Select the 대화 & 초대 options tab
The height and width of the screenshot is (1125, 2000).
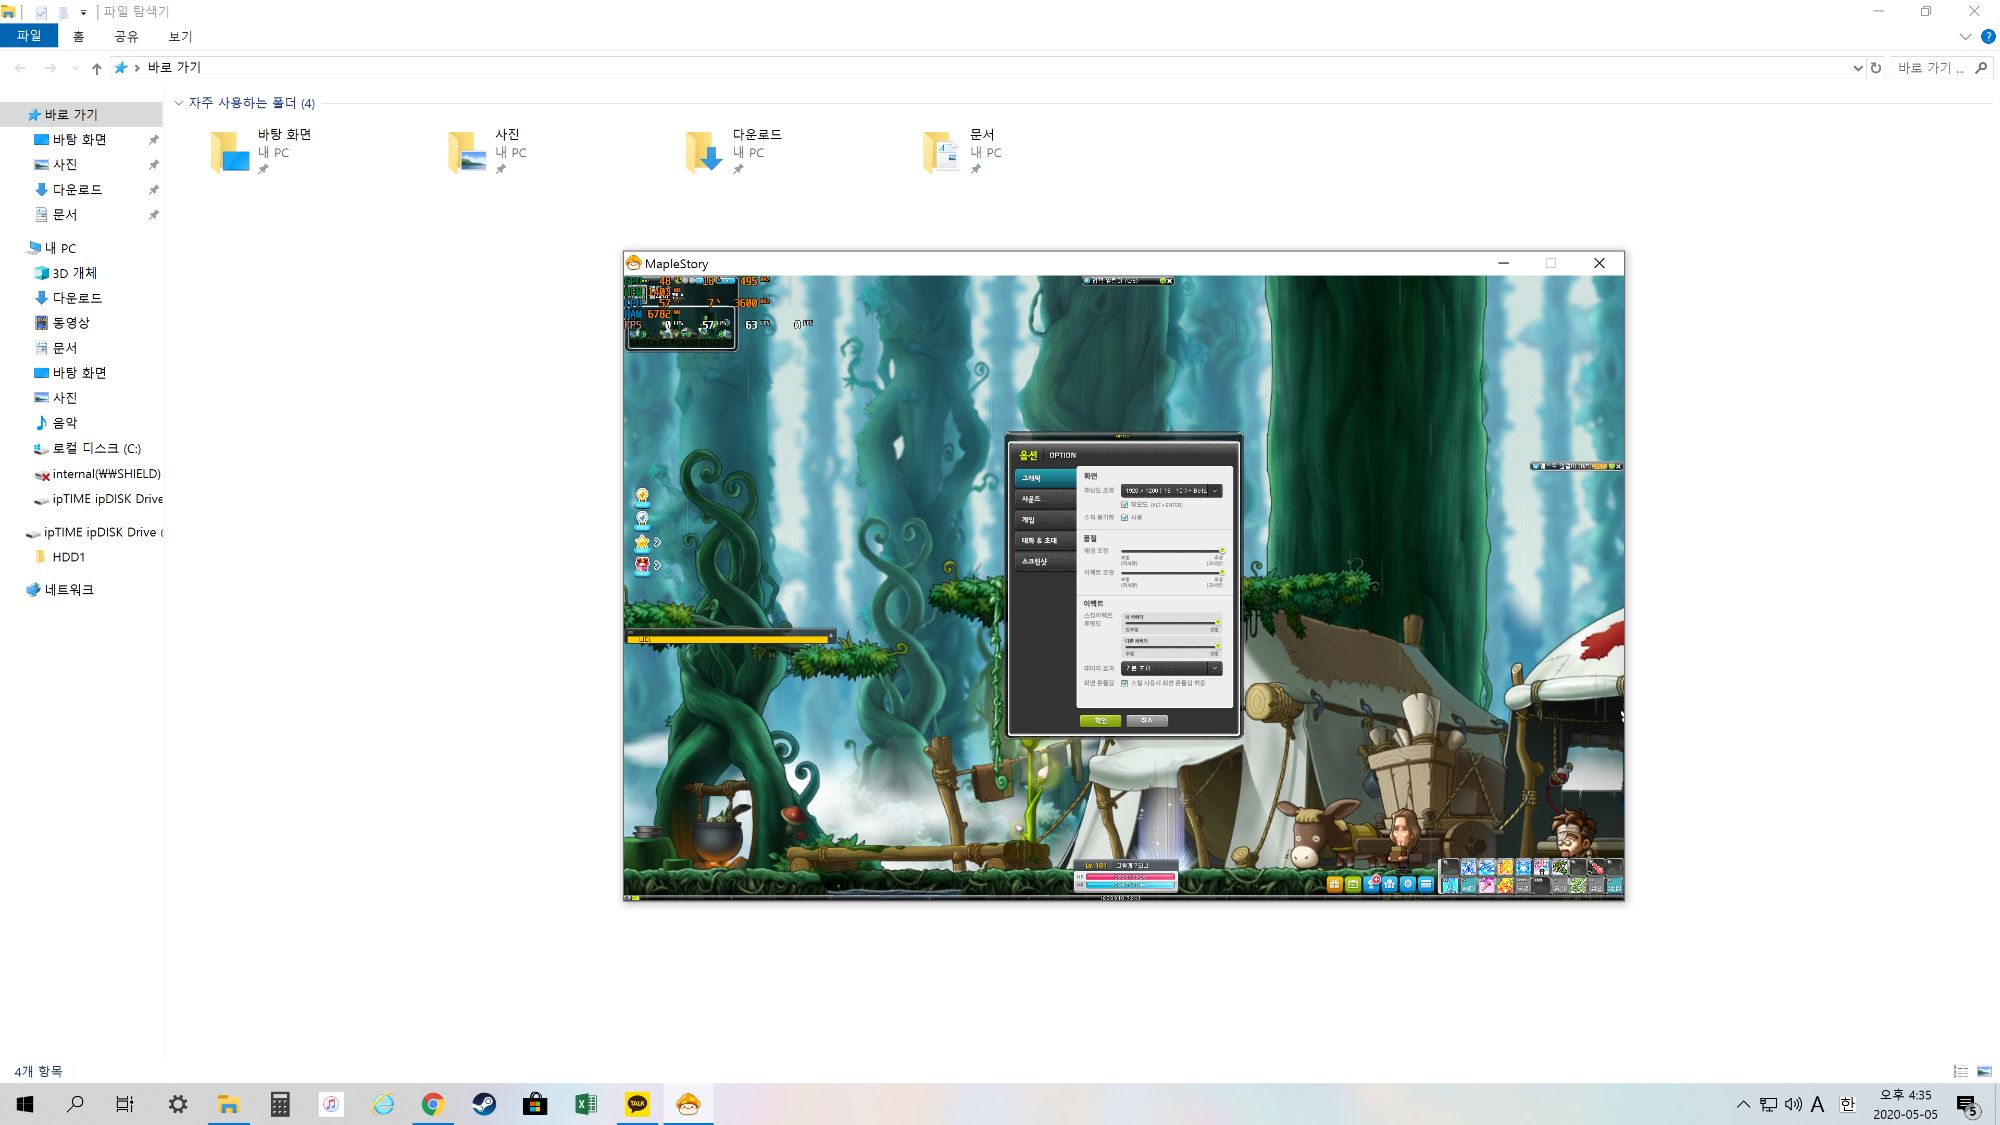coord(1045,541)
